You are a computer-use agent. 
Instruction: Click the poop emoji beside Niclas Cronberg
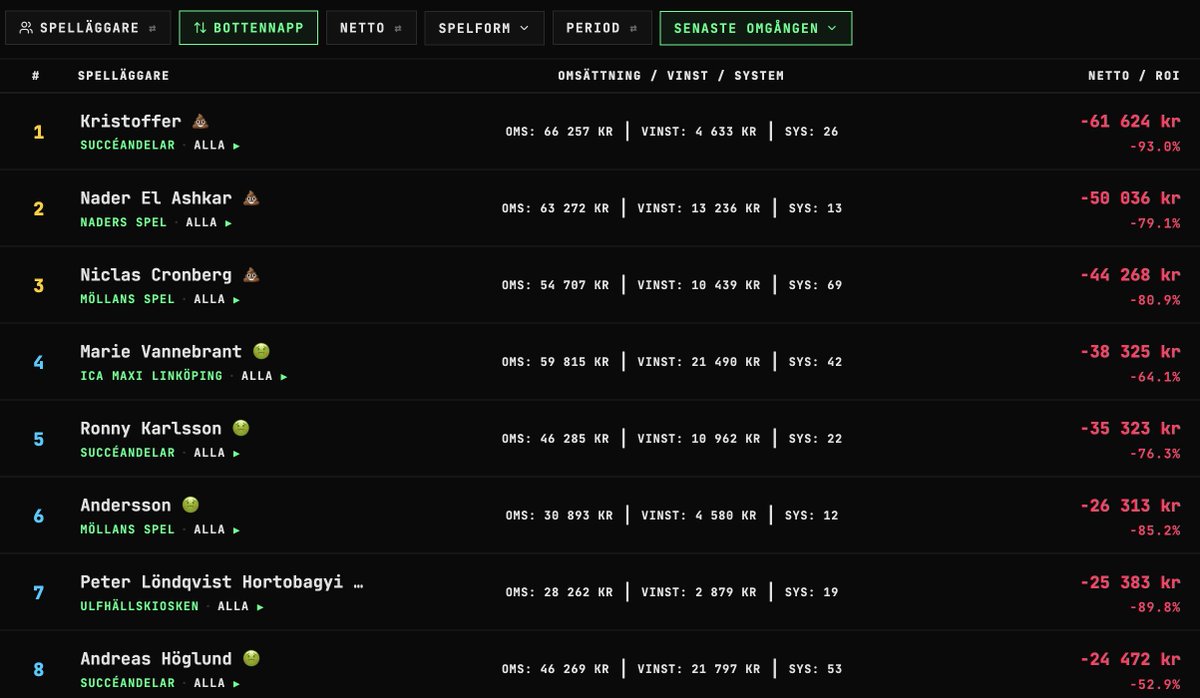[x=251, y=275]
